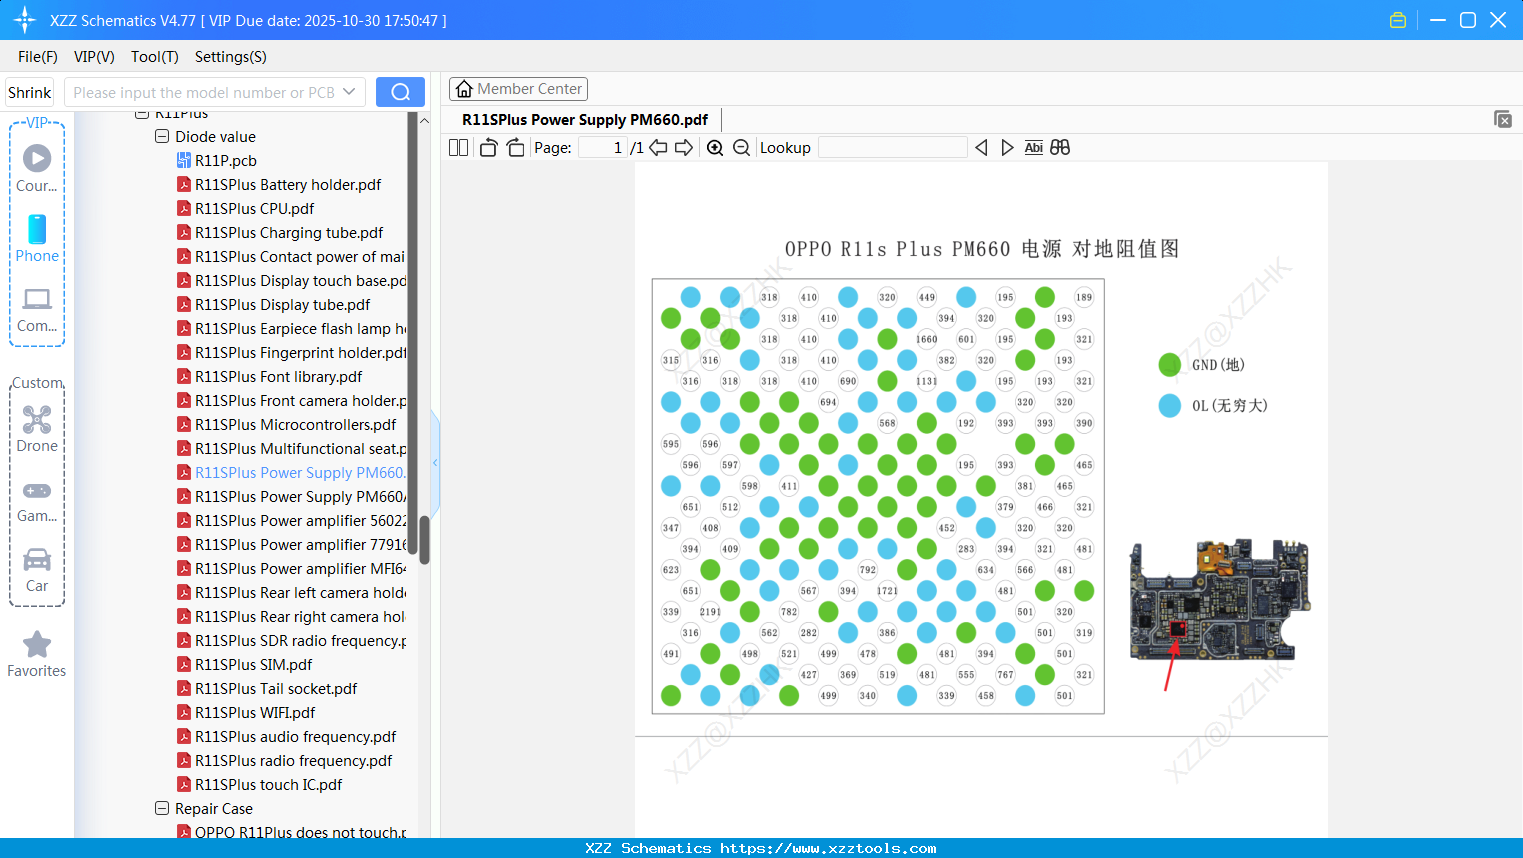Collapse the R11Plus tree node

click(x=142, y=114)
